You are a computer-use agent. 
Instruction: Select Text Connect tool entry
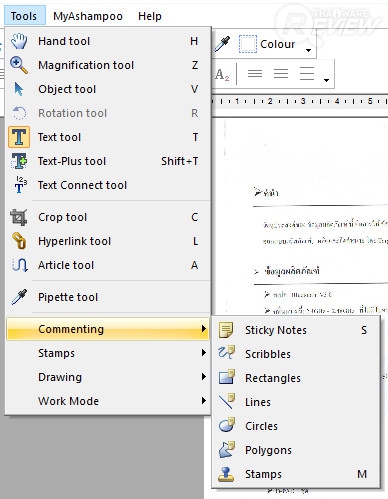pyautogui.click(x=108, y=185)
